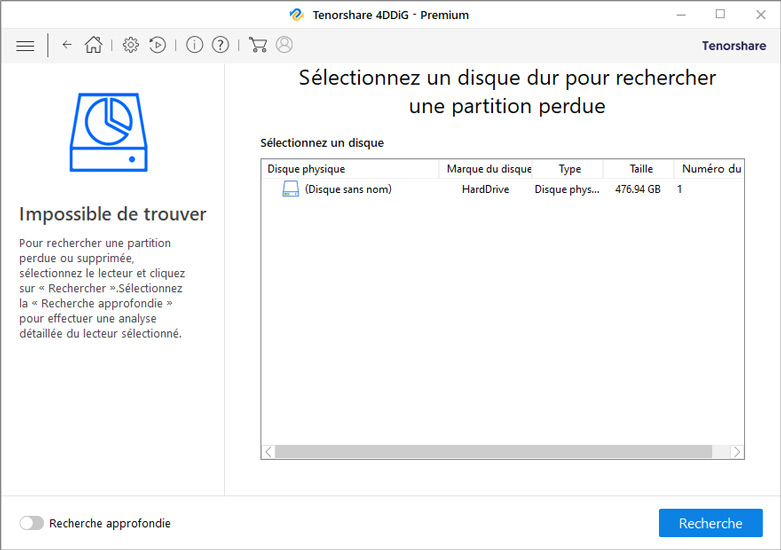Maximize the 4DDiG window

point(720,14)
